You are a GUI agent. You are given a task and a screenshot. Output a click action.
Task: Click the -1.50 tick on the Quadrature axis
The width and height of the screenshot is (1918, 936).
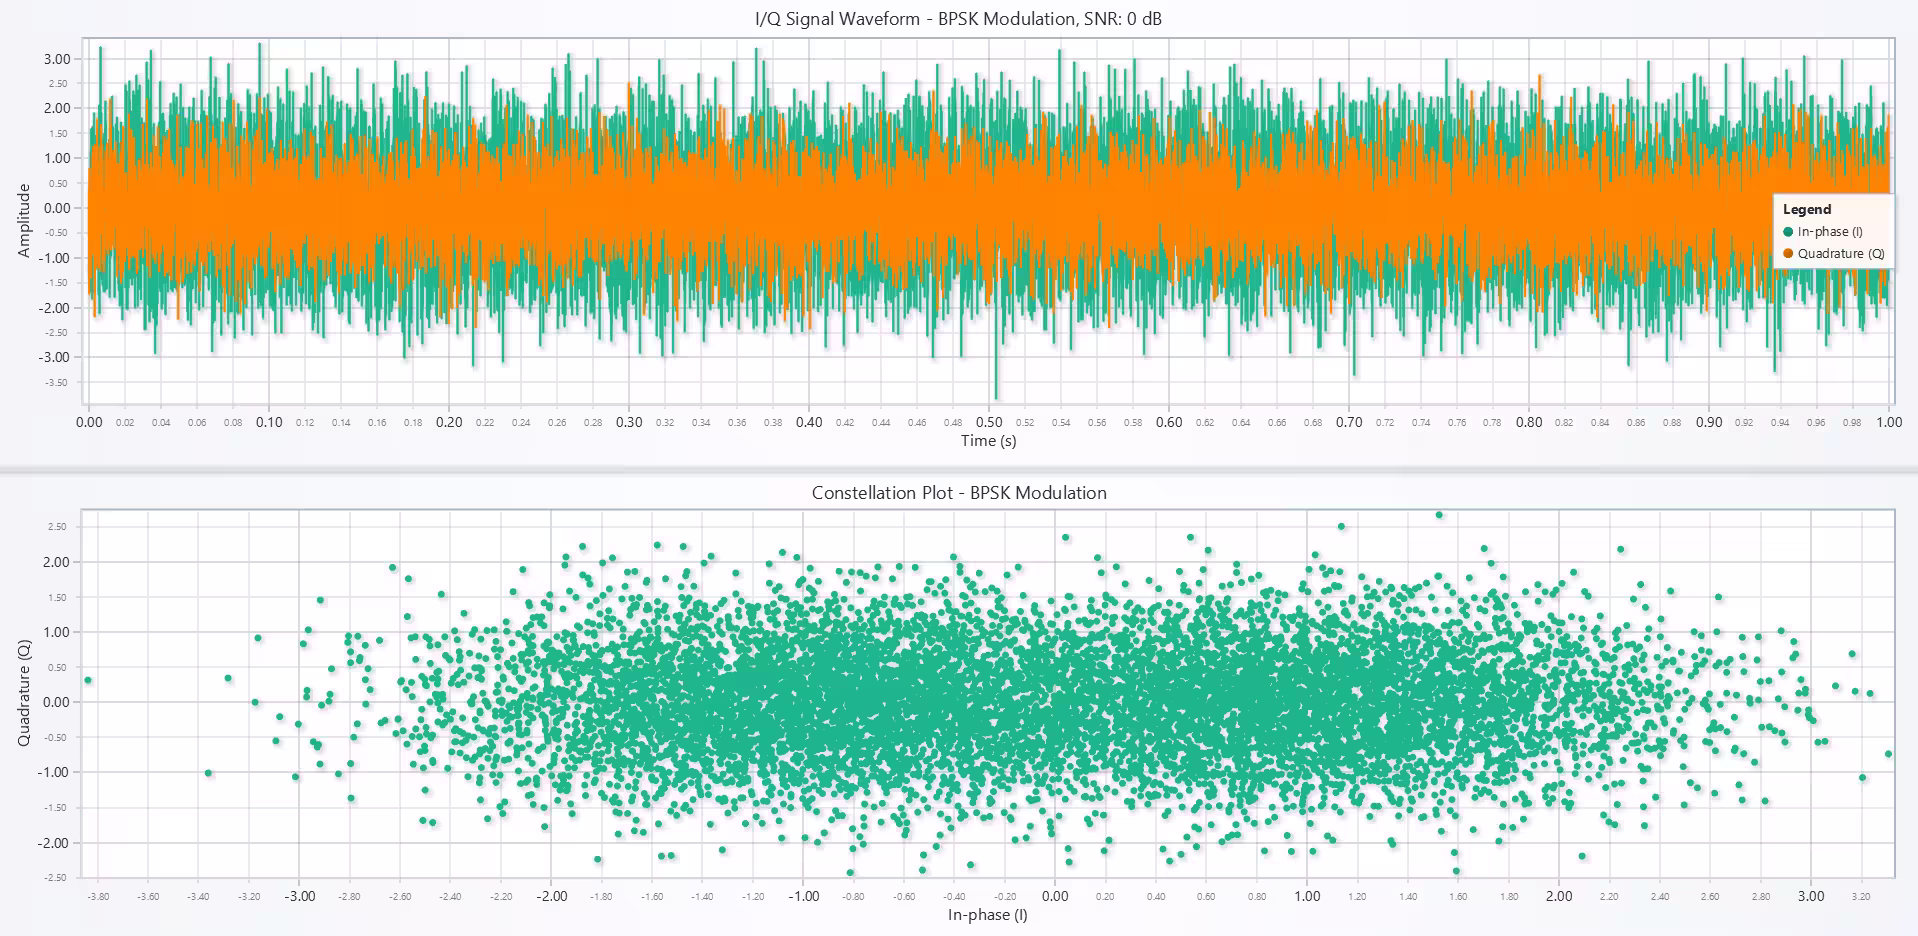(x=55, y=808)
